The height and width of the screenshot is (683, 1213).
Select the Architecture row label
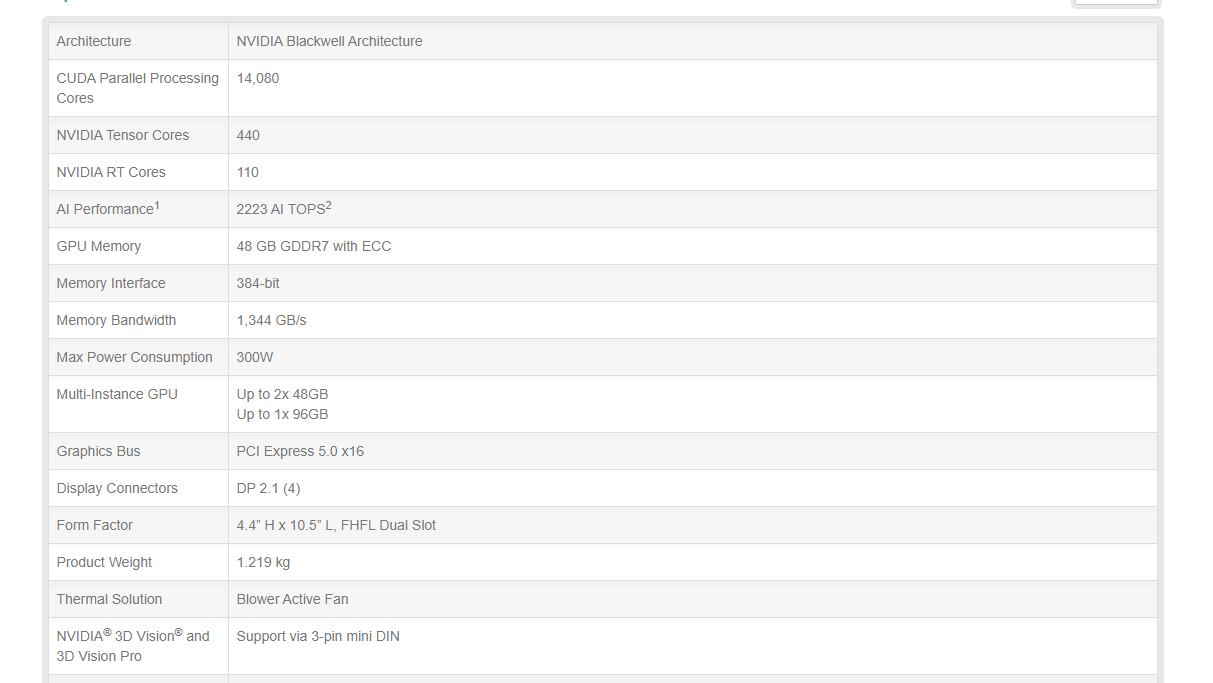pos(94,41)
